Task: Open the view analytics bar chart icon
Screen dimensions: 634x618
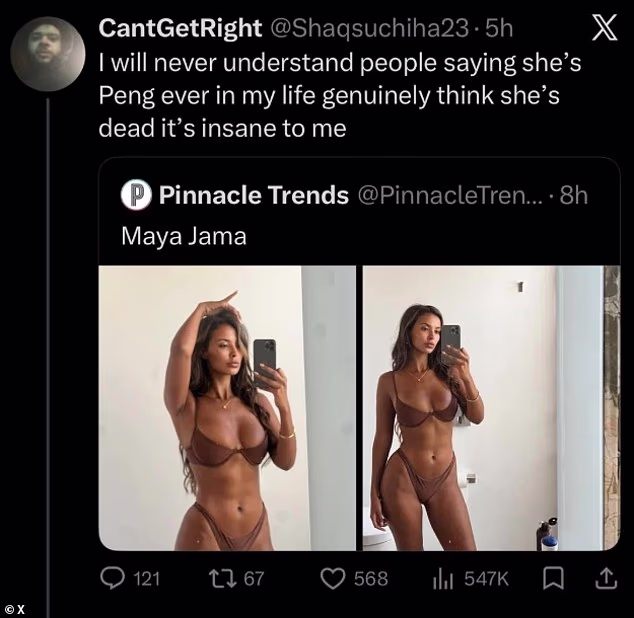Action: [443, 577]
